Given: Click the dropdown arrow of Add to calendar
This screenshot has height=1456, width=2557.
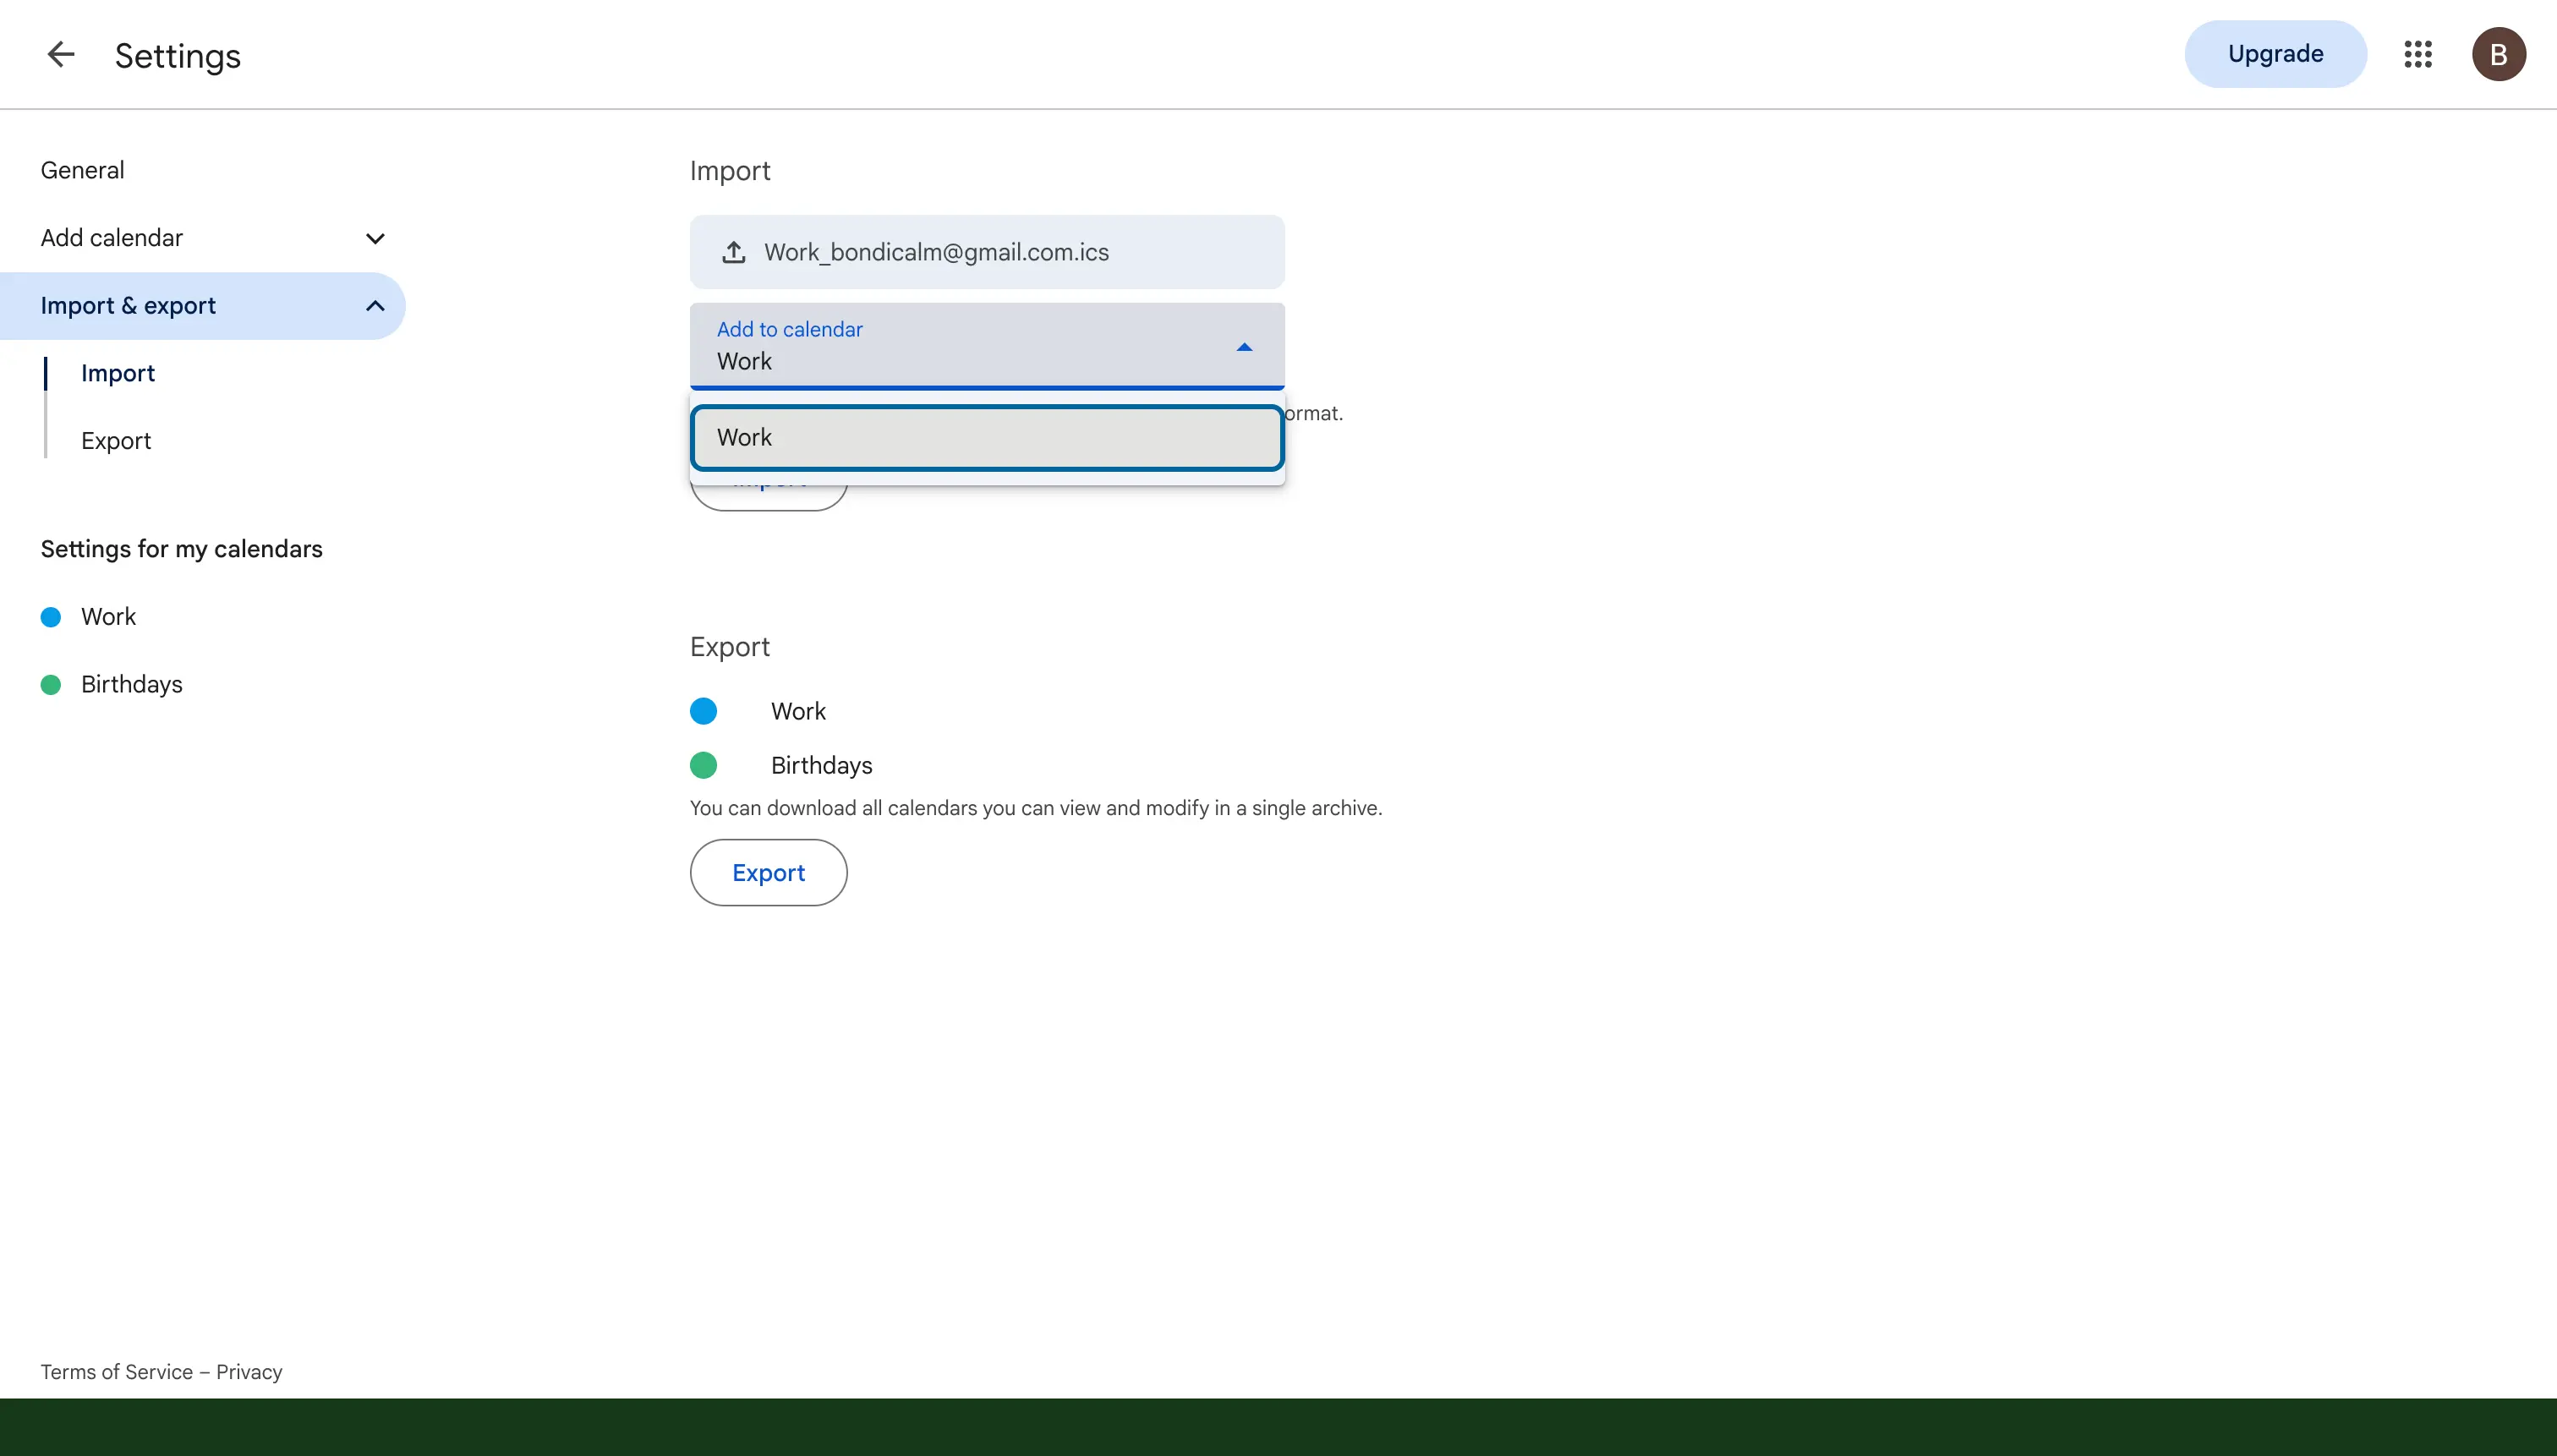Looking at the screenshot, I should (1244, 347).
